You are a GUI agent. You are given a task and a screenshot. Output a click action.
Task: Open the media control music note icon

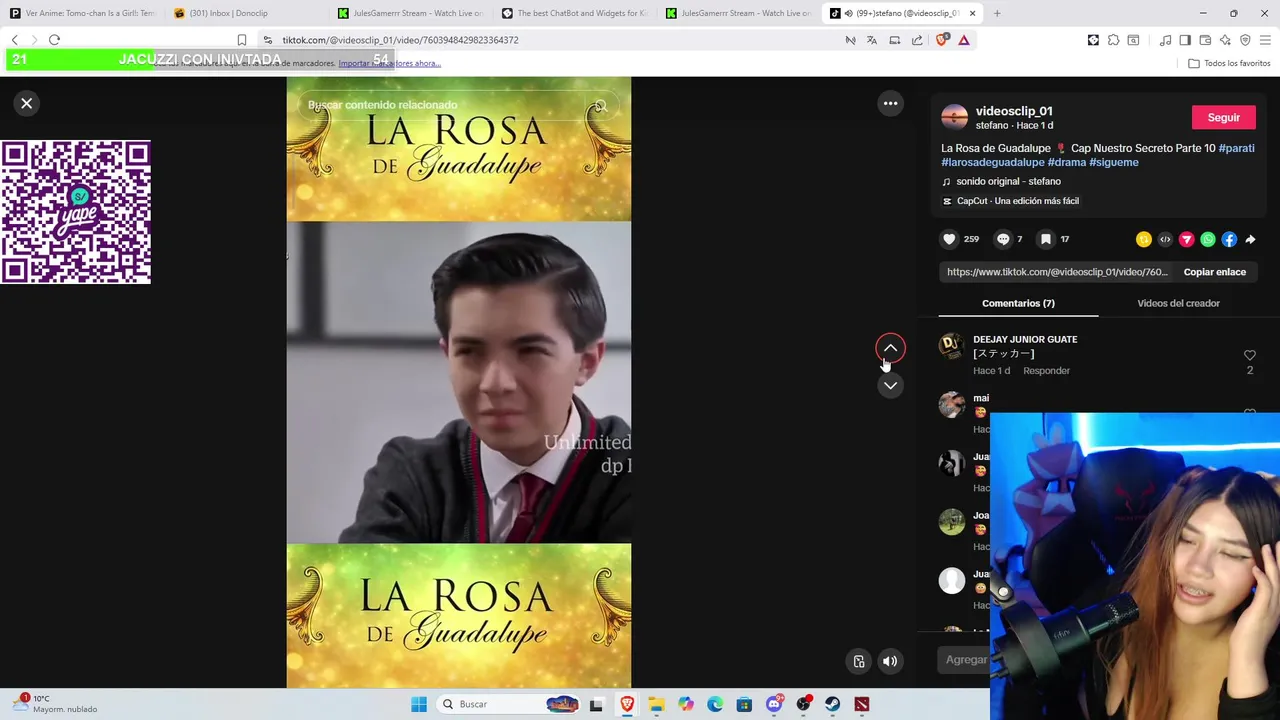1165,40
